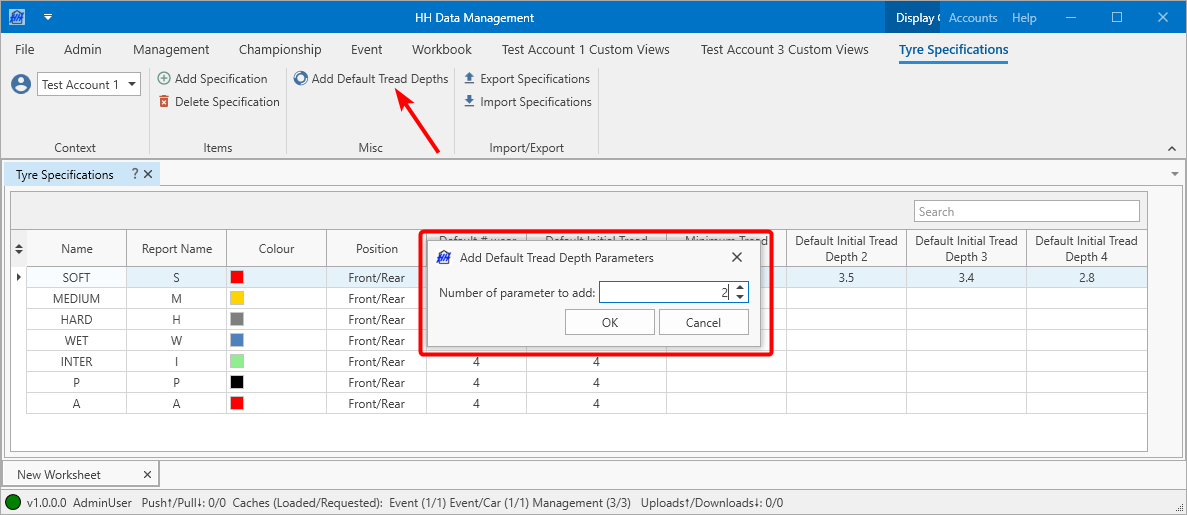
Task: Close the New Worksheet tab
Action: click(147, 474)
